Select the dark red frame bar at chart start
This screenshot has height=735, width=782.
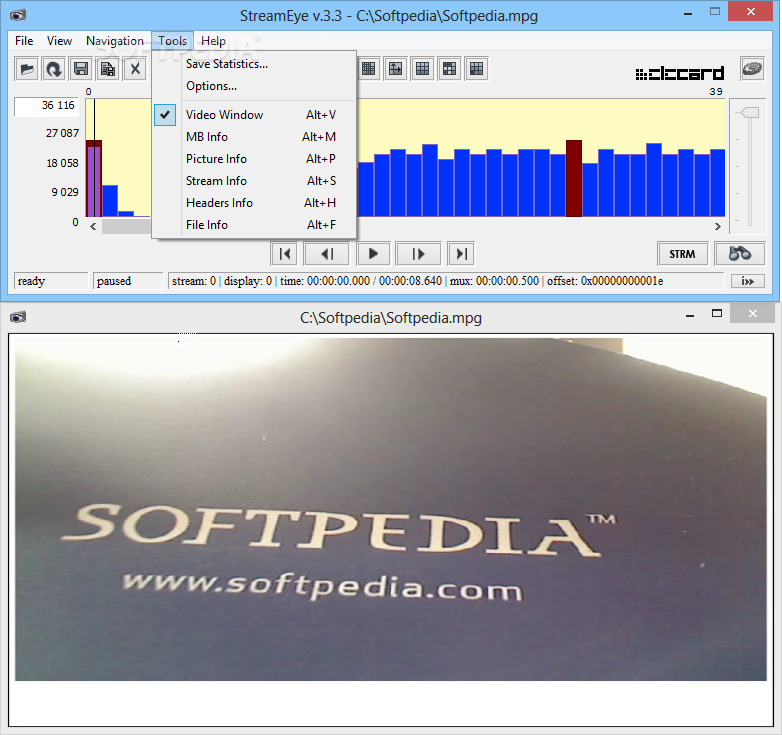click(x=94, y=178)
